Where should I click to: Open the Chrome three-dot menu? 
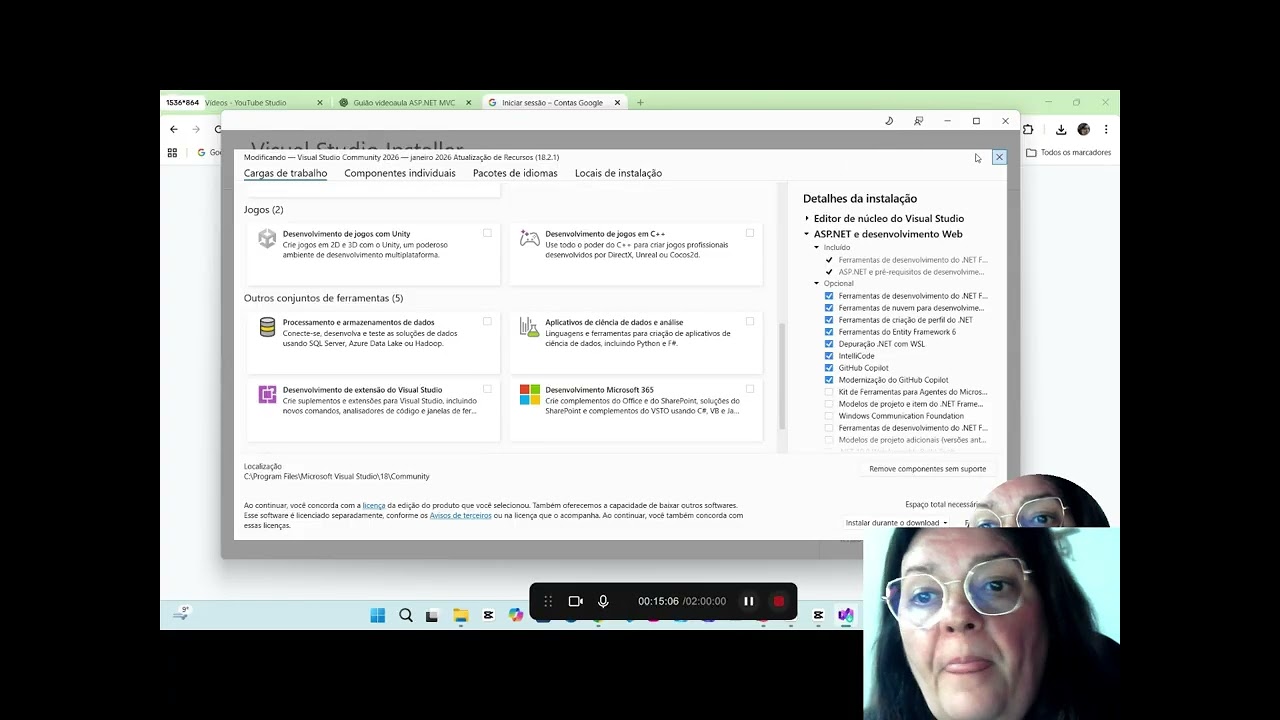click(1106, 129)
